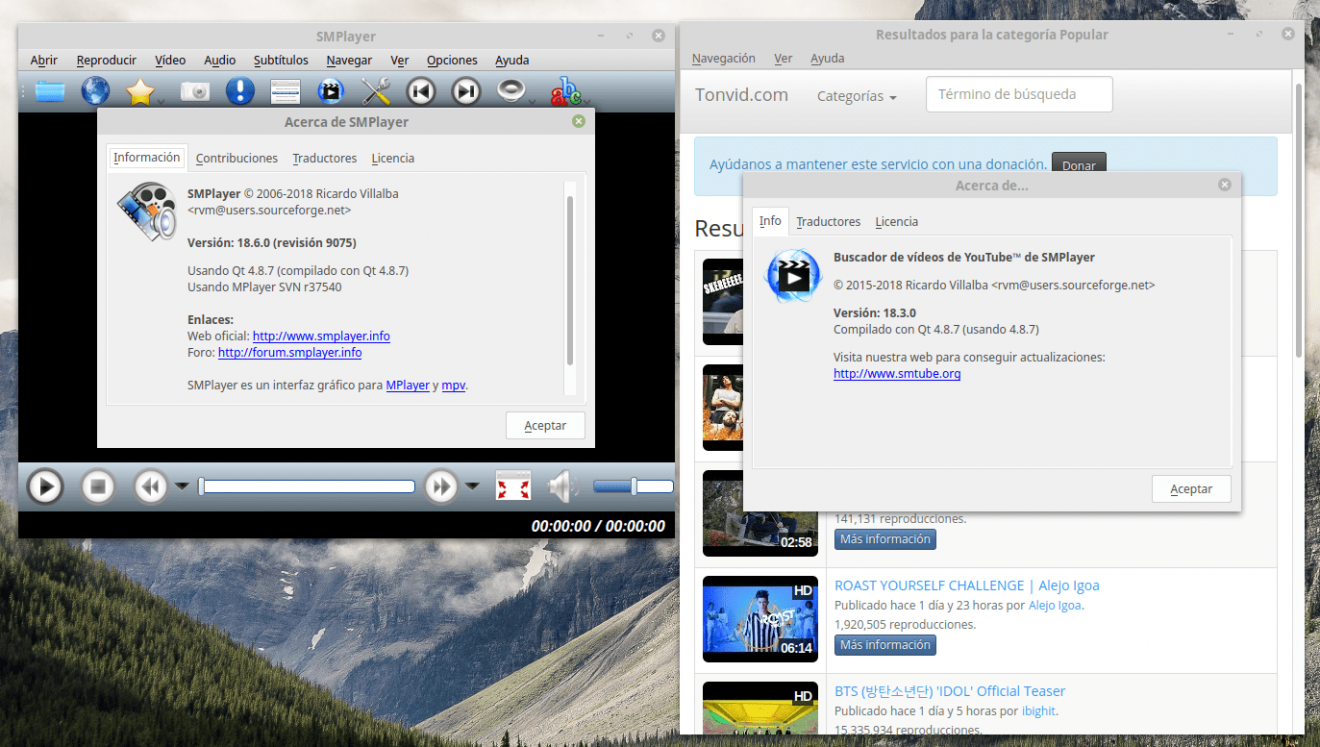The image size is (1320, 747).
Task: Focus the Término de búsqueda search field
Action: click(x=1019, y=94)
